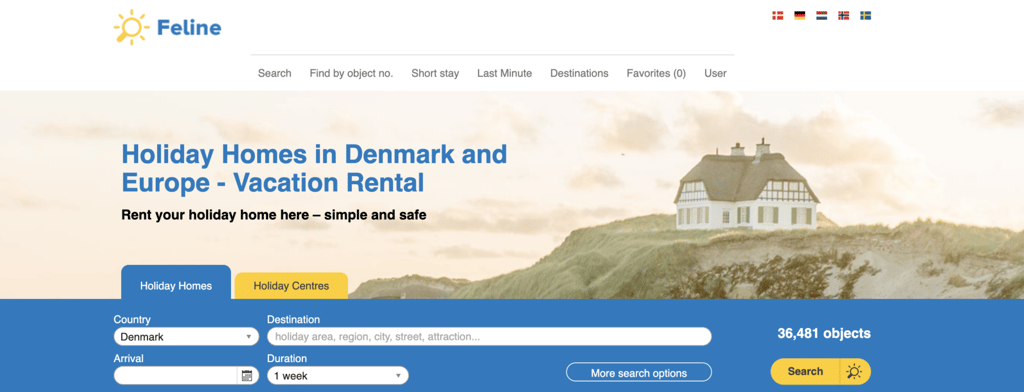Click the Feline brand name text
The height and width of the screenshot is (392, 1024).
(189, 27)
